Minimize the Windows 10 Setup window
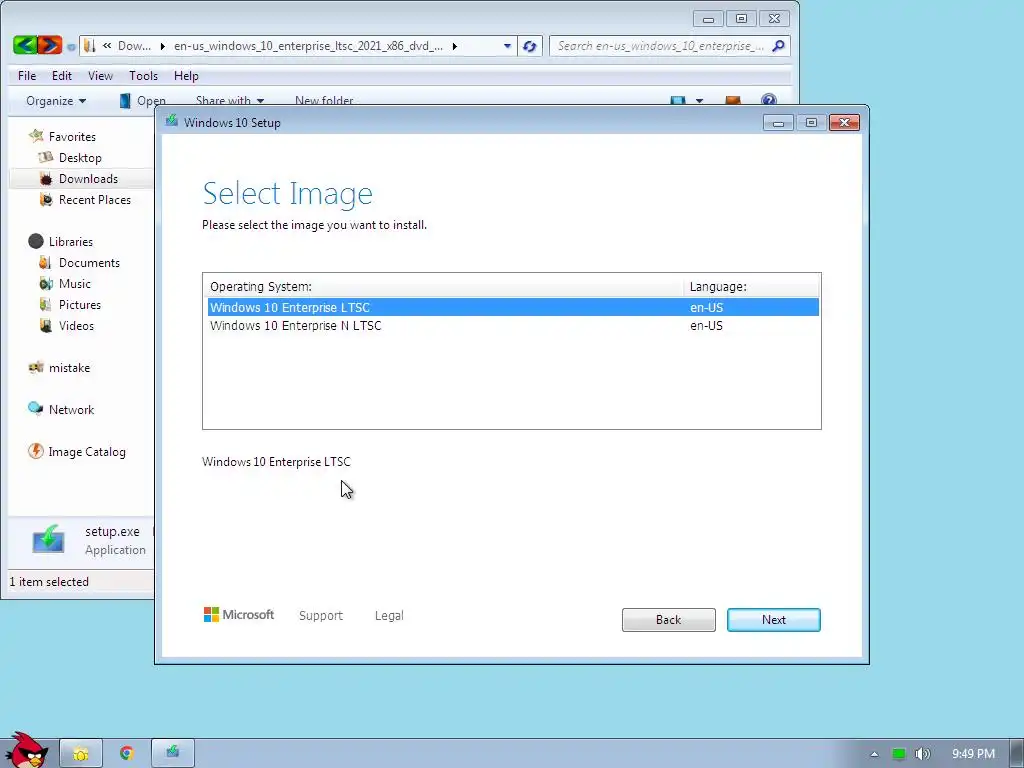1024x768 pixels. click(x=778, y=123)
